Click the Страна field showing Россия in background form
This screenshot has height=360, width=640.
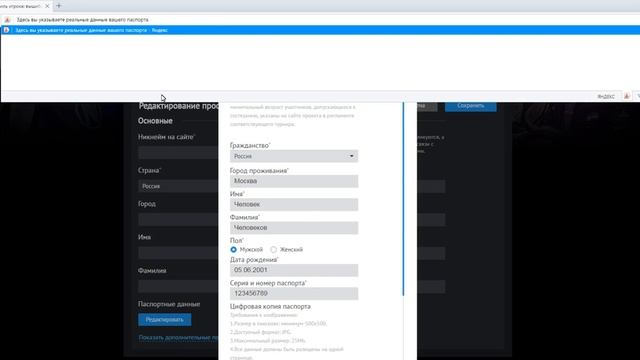pyautogui.click(x=178, y=186)
